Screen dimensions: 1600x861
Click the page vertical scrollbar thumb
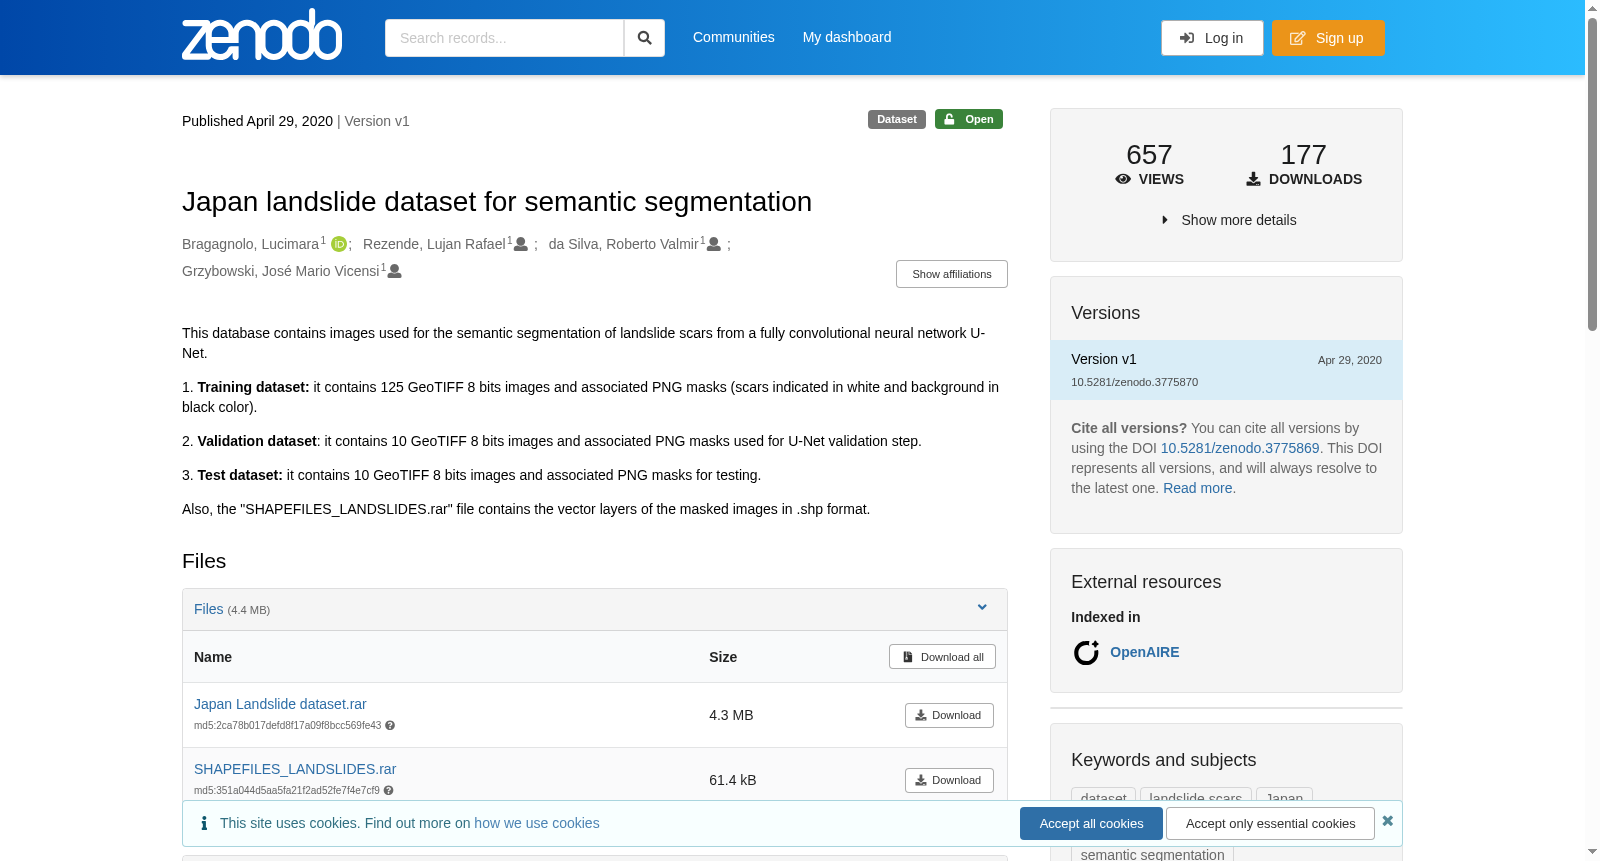click(1592, 172)
